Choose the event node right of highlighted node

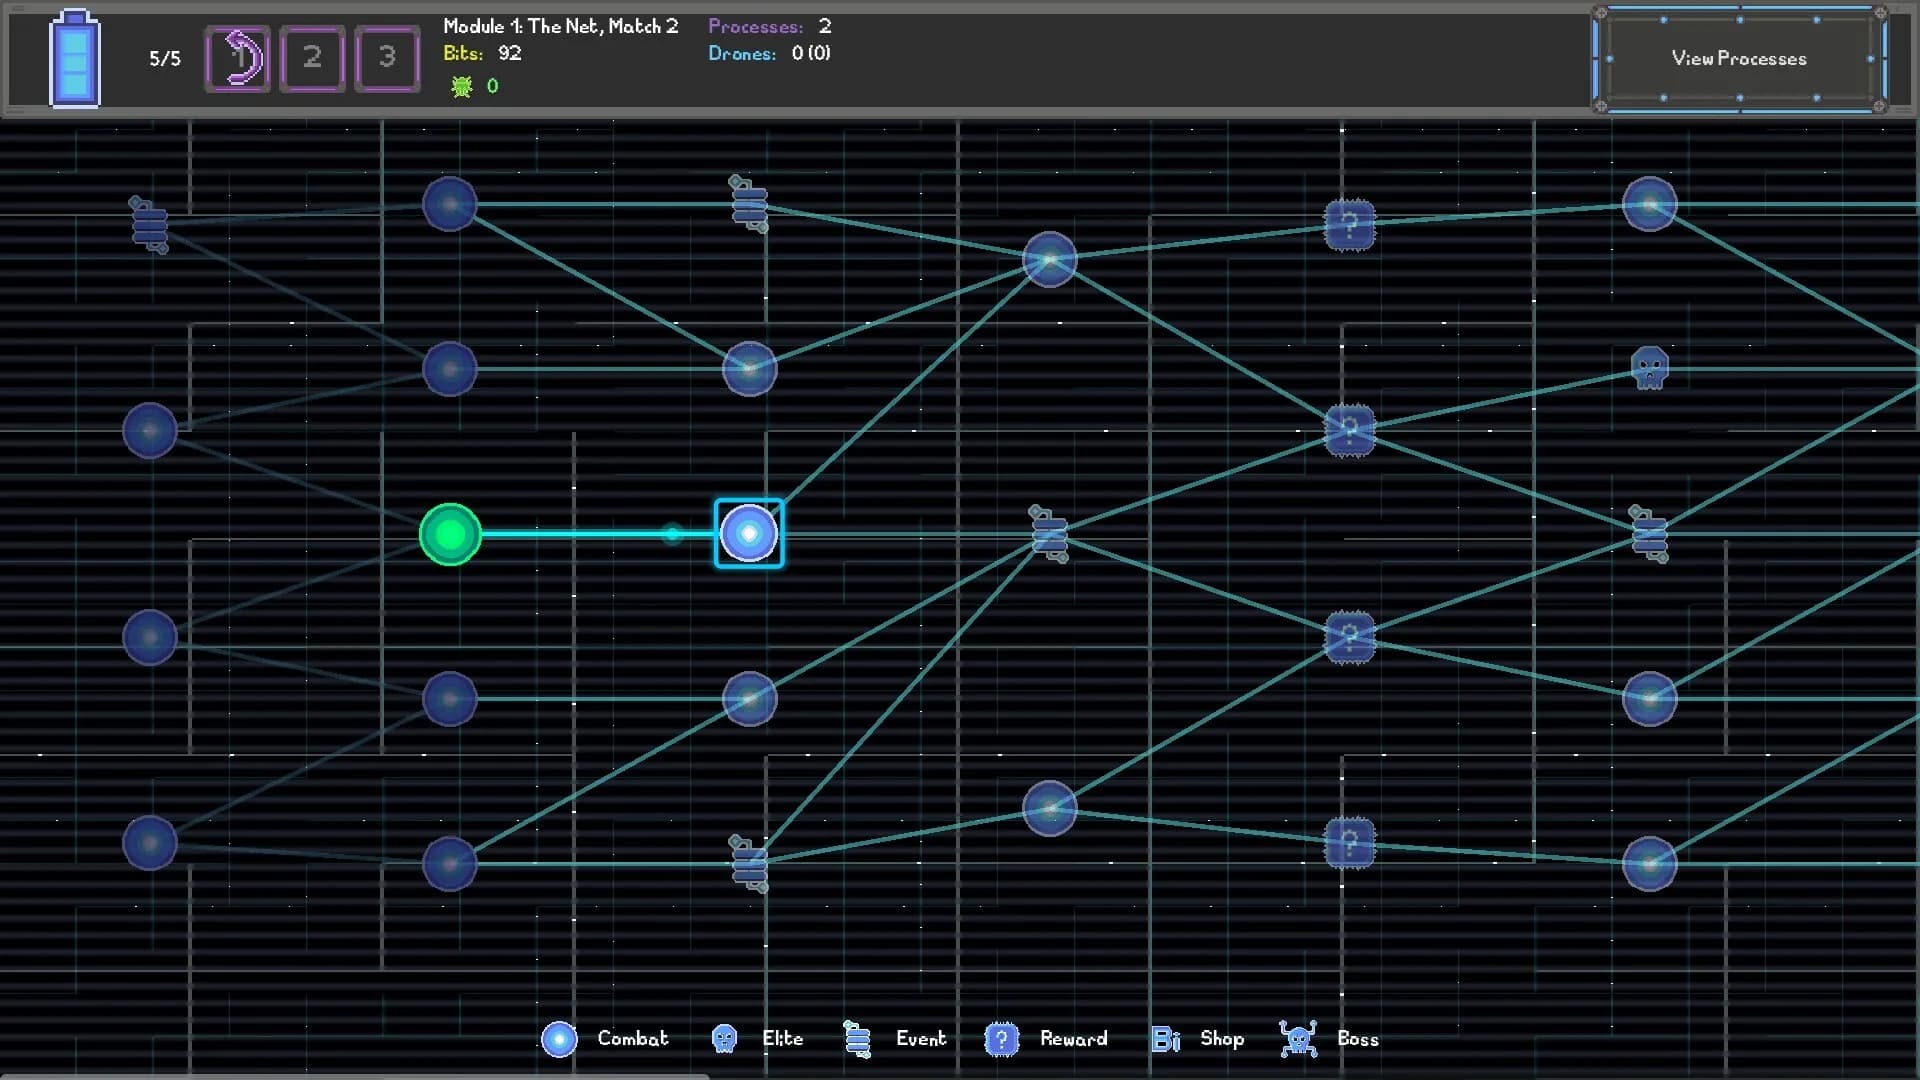click(x=1049, y=534)
